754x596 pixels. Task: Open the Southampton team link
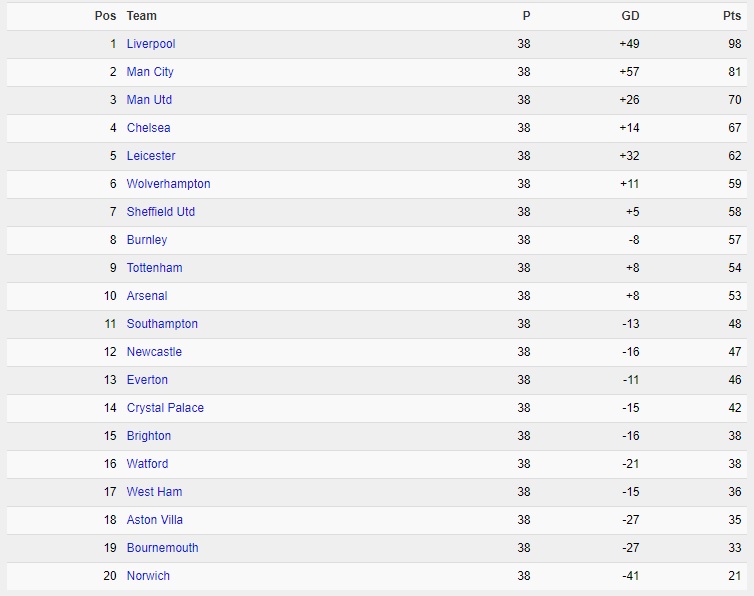tap(162, 324)
